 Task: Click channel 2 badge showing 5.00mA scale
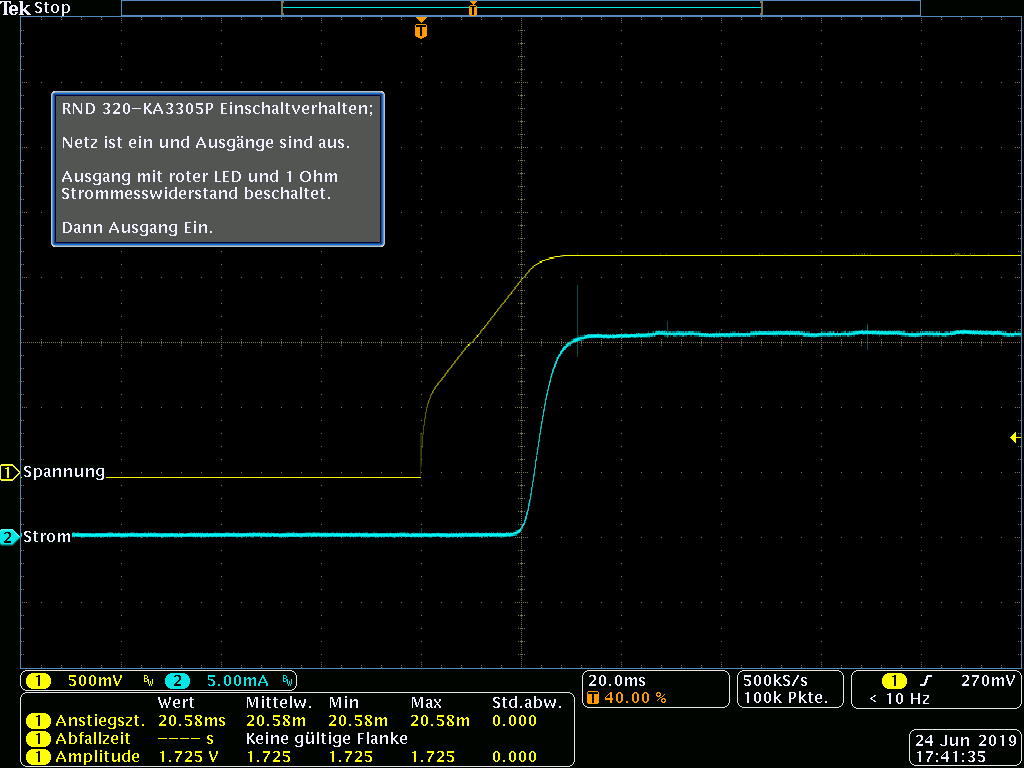point(178,681)
